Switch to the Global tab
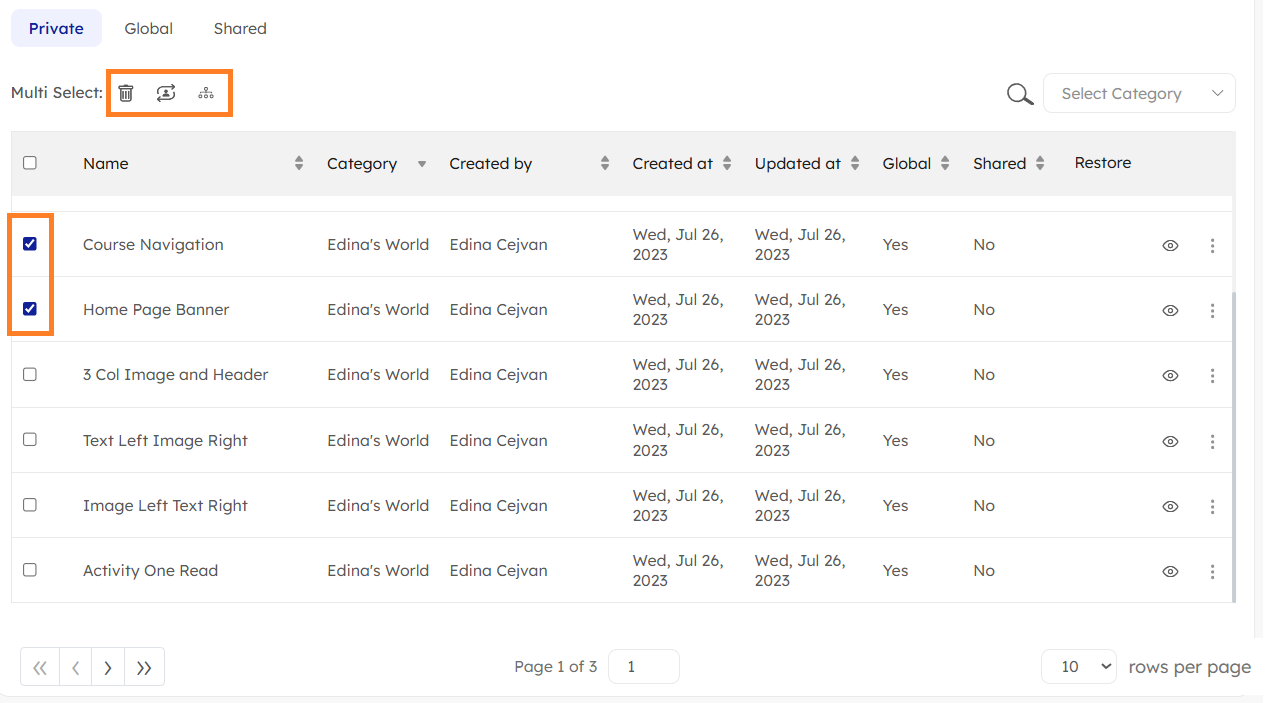Screen dimensions: 1275x703 [x=149, y=29]
